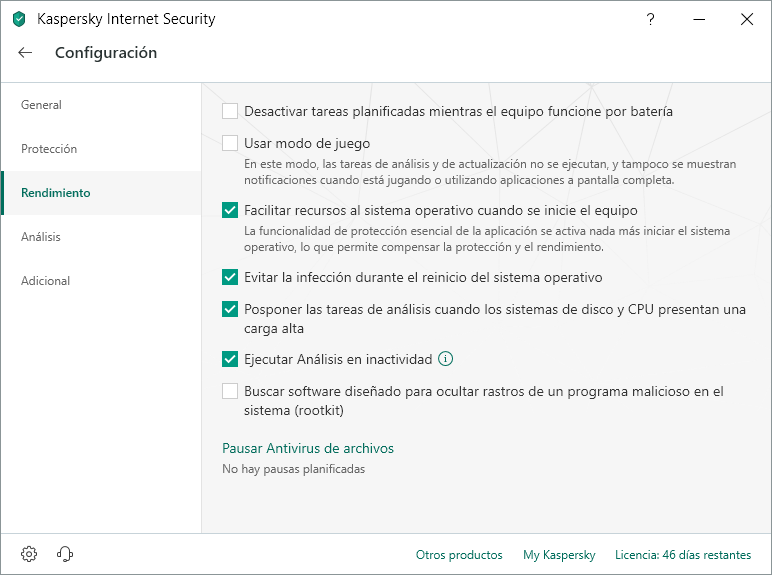This screenshot has height=575, width=772.
Task: Click the back arrow next to Configuración
Action: (25, 53)
